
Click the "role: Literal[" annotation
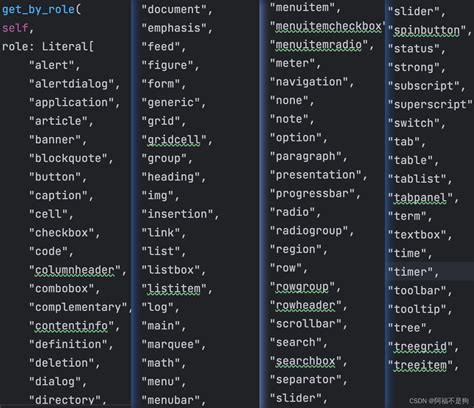pyautogui.click(x=48, y=46)
